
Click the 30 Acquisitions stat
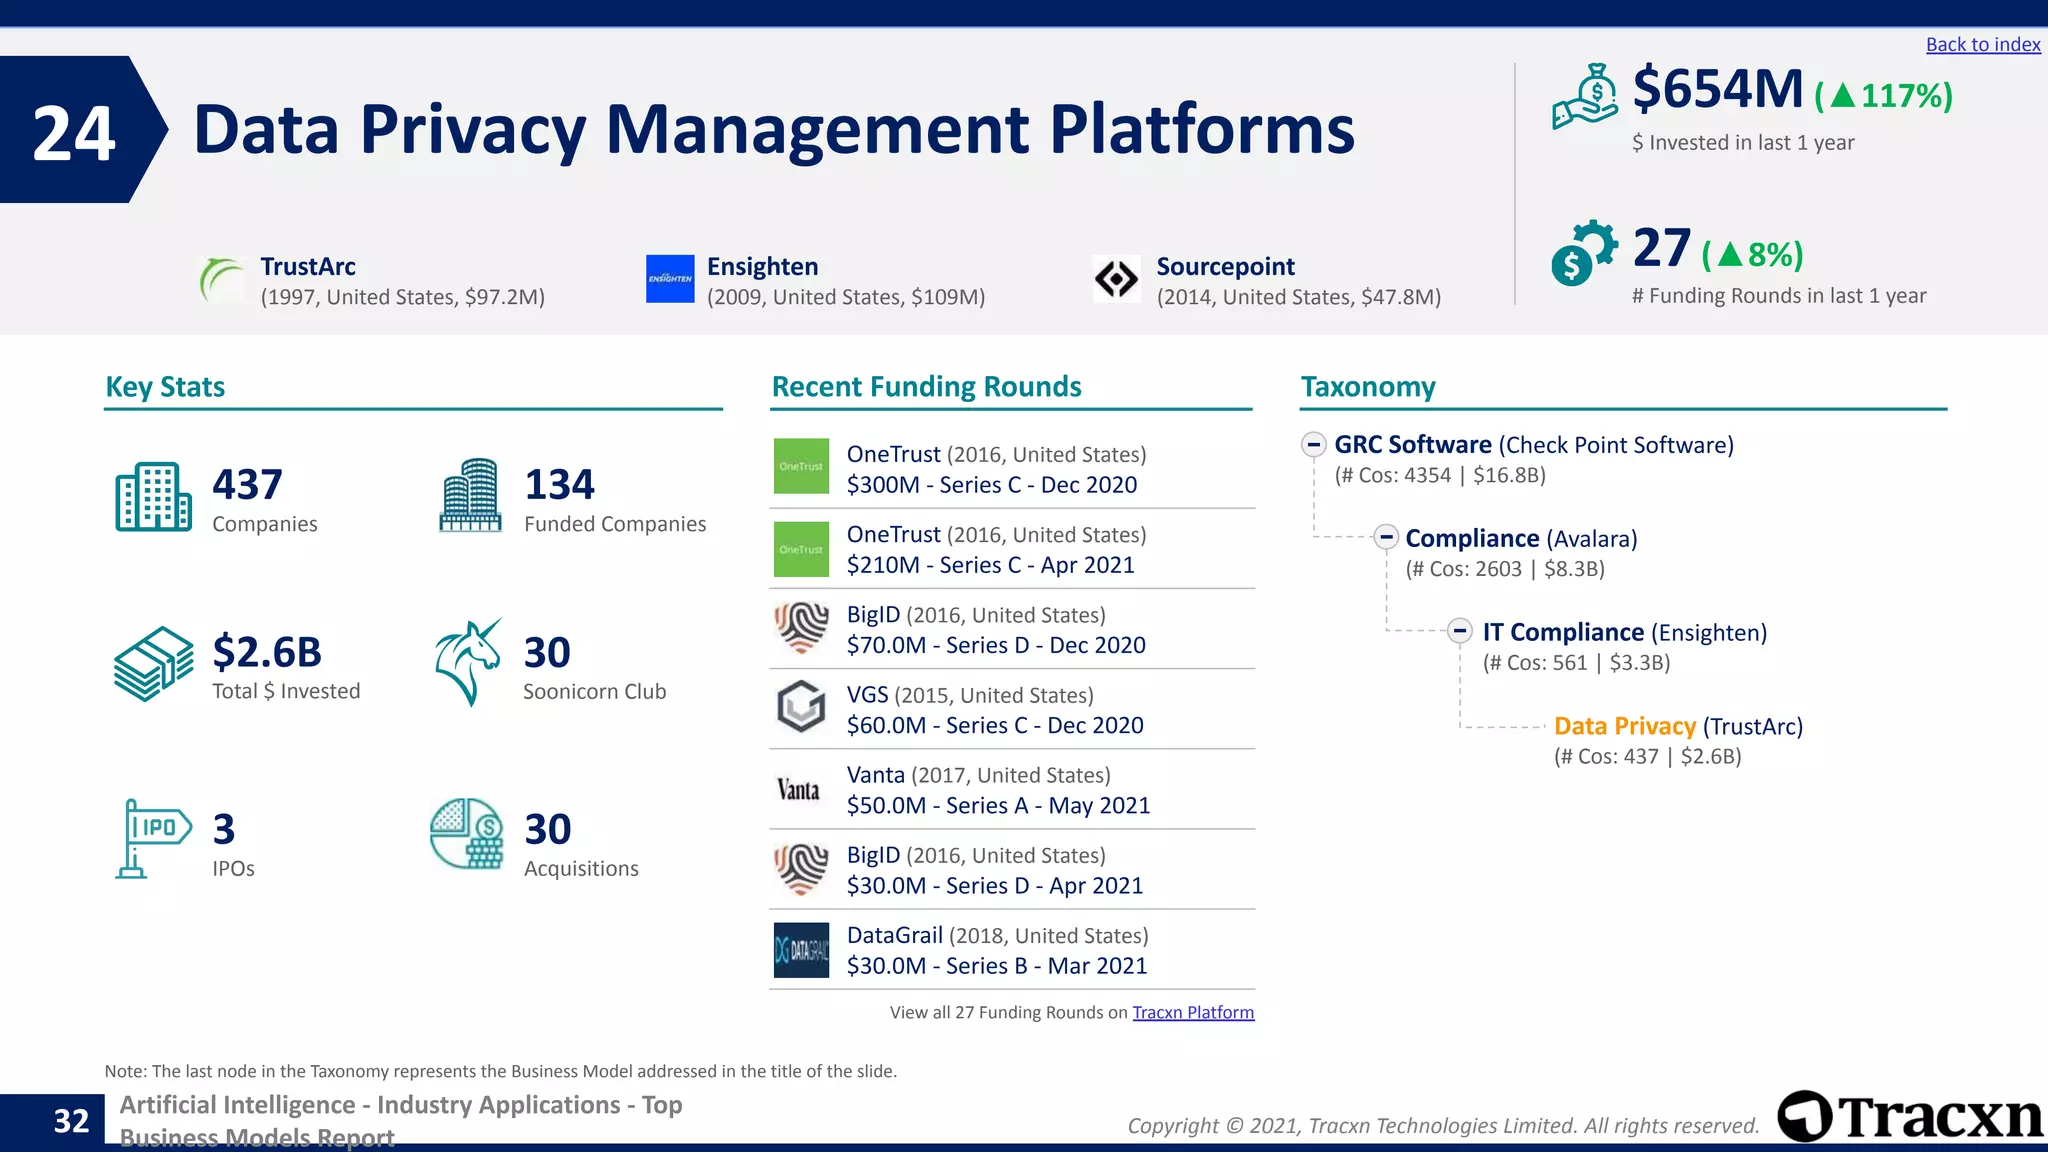coord(581,844)
